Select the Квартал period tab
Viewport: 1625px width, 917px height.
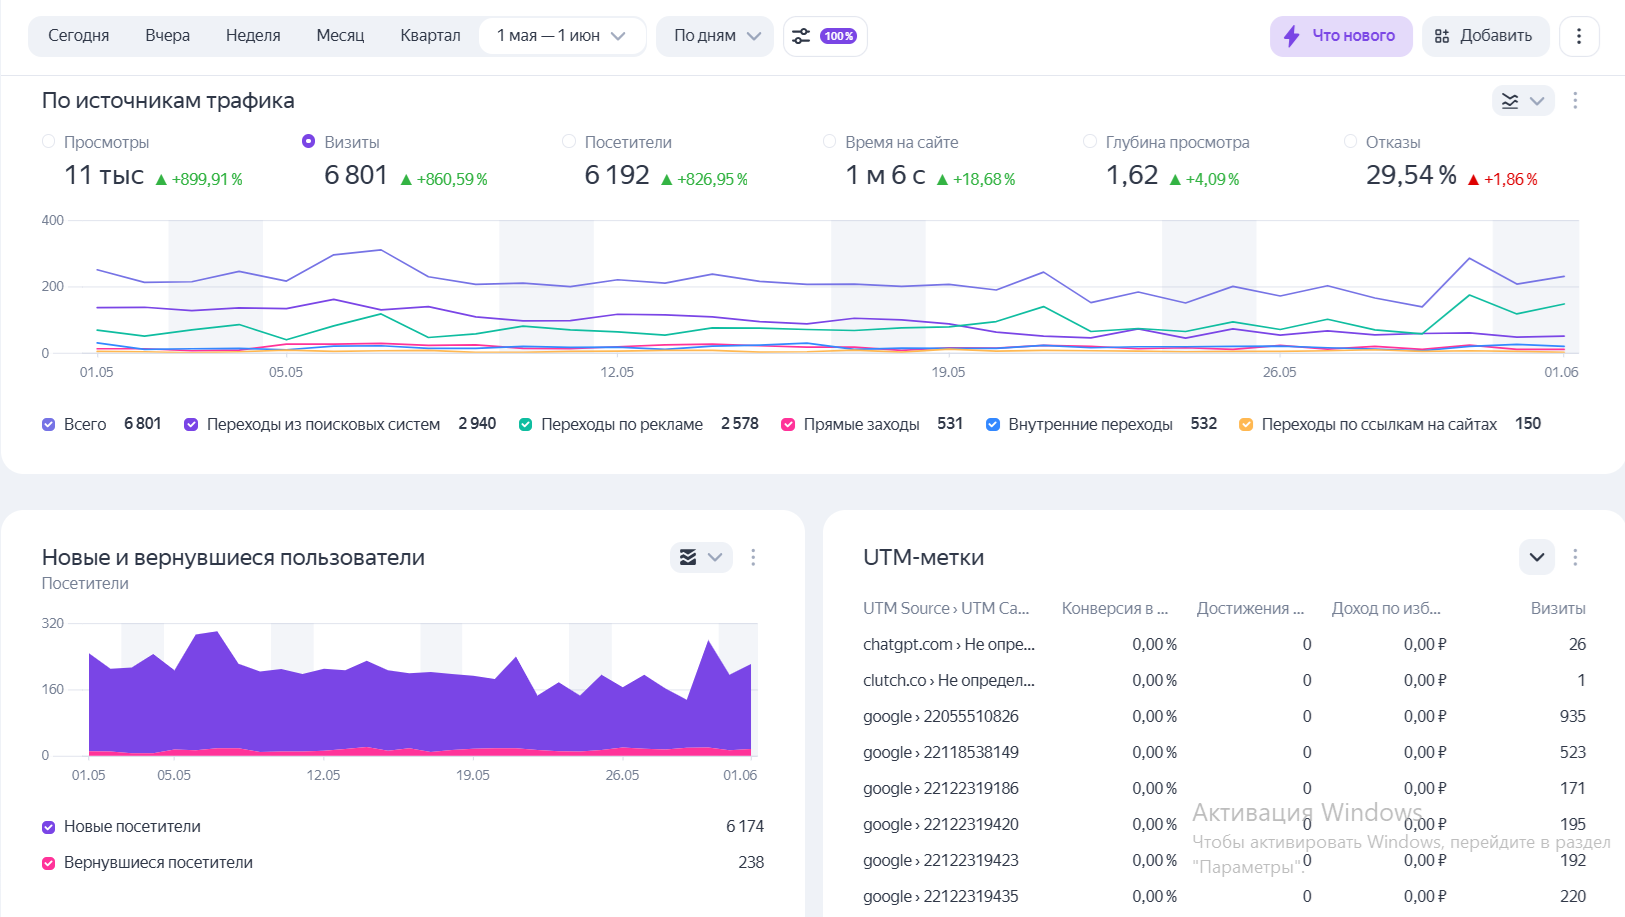pos(430,36)
